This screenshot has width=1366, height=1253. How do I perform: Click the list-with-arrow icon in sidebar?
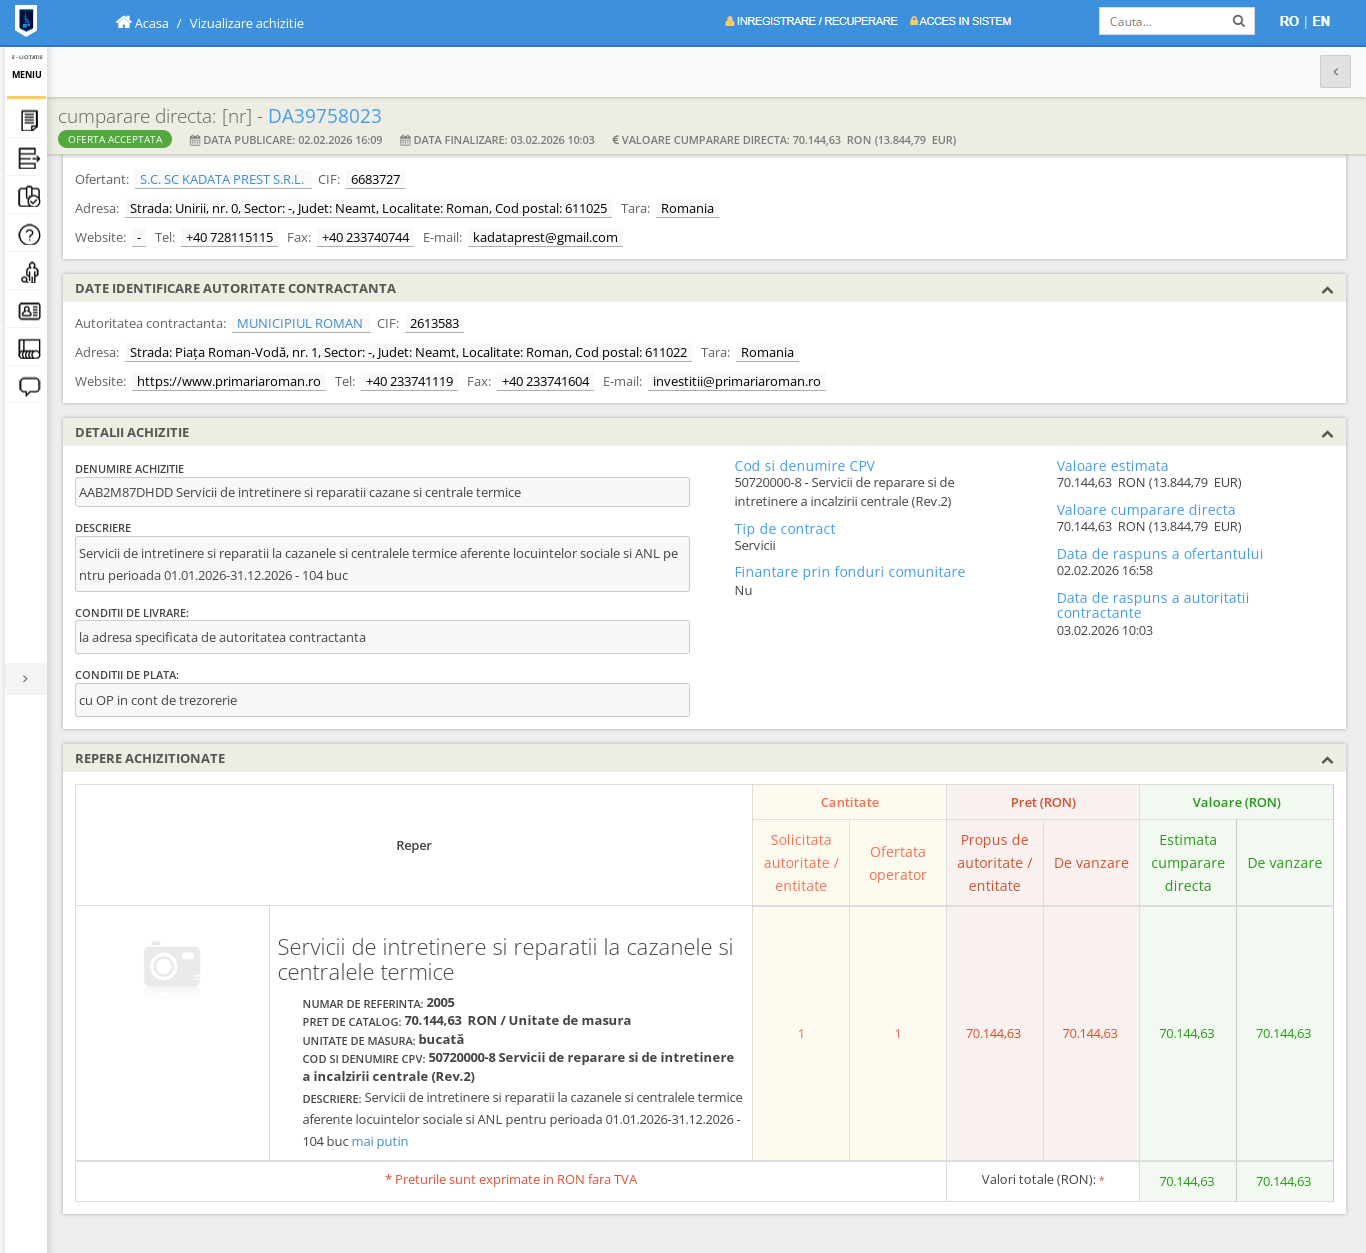pyautogui.click(x=29, y=159)
